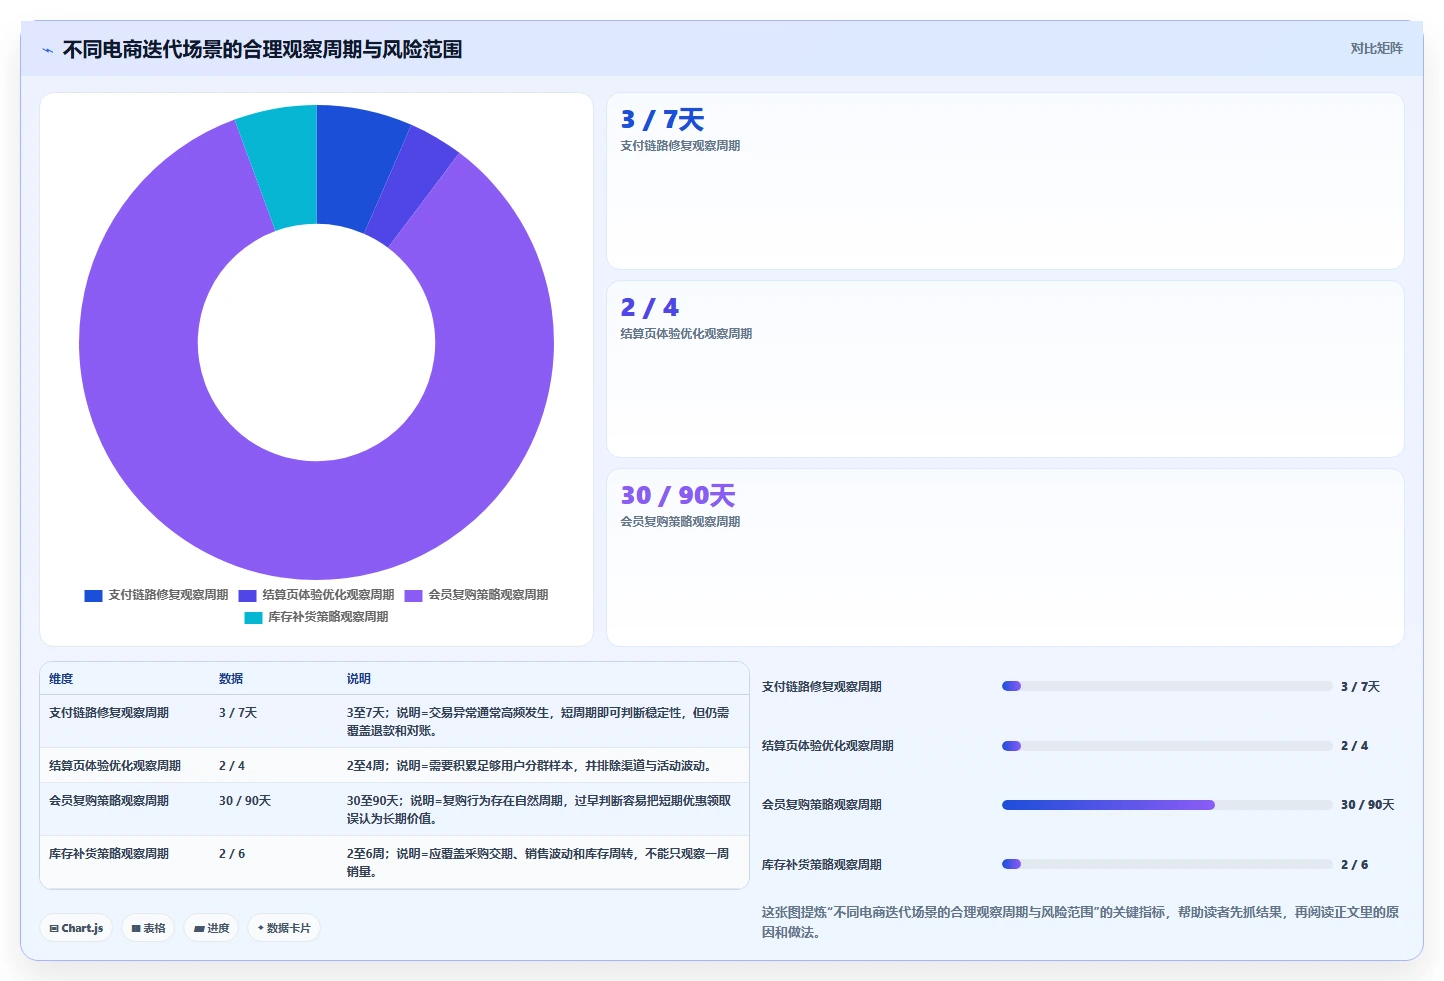Click the 2 / 6 table cell
The image size is (1444, 981).
[232, 854]
